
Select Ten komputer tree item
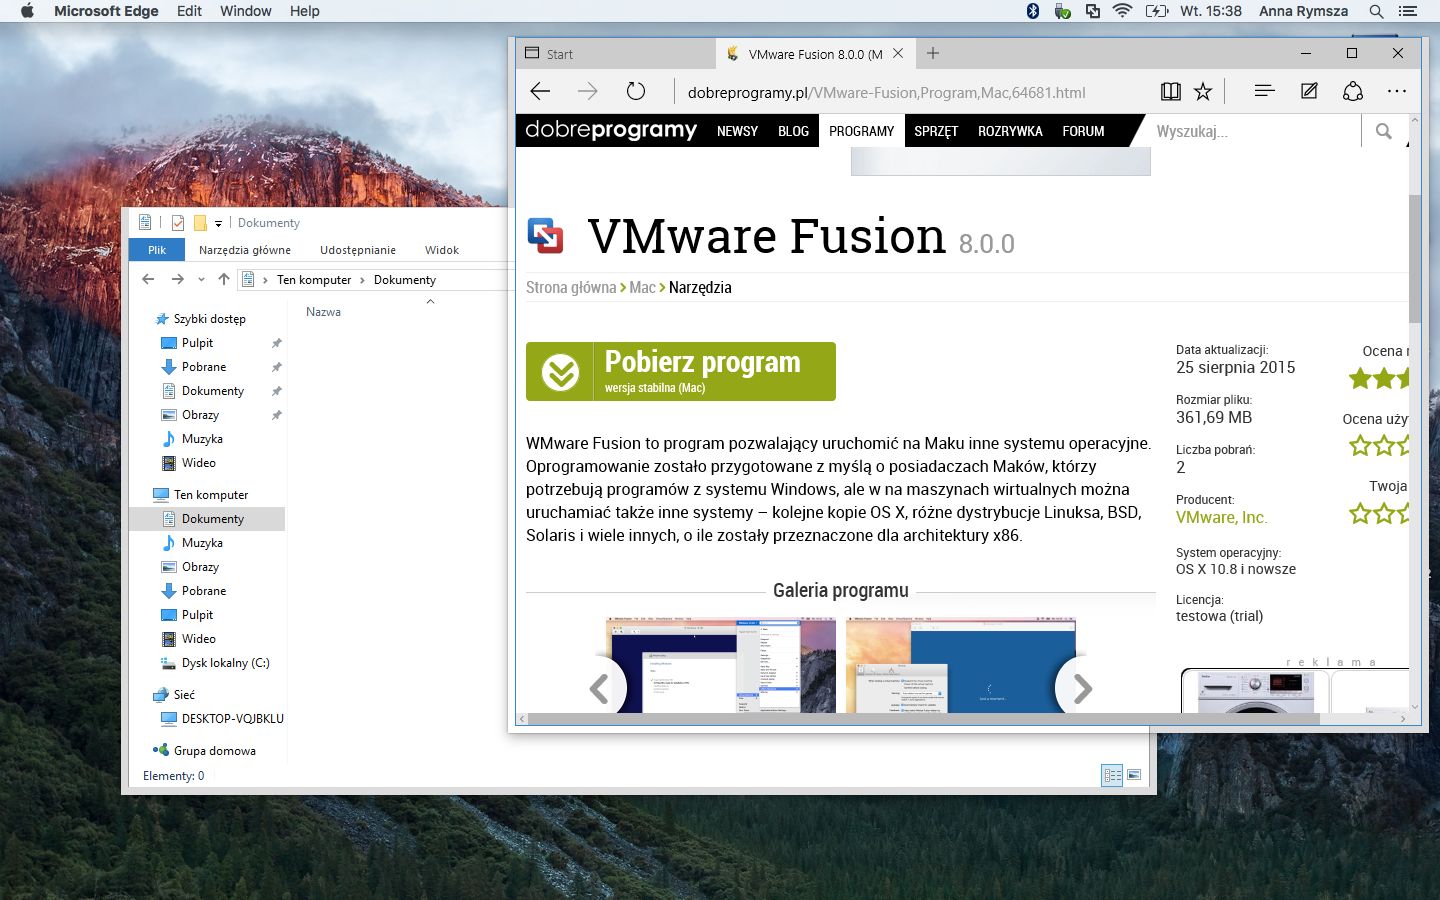click(x=211, y=495)
